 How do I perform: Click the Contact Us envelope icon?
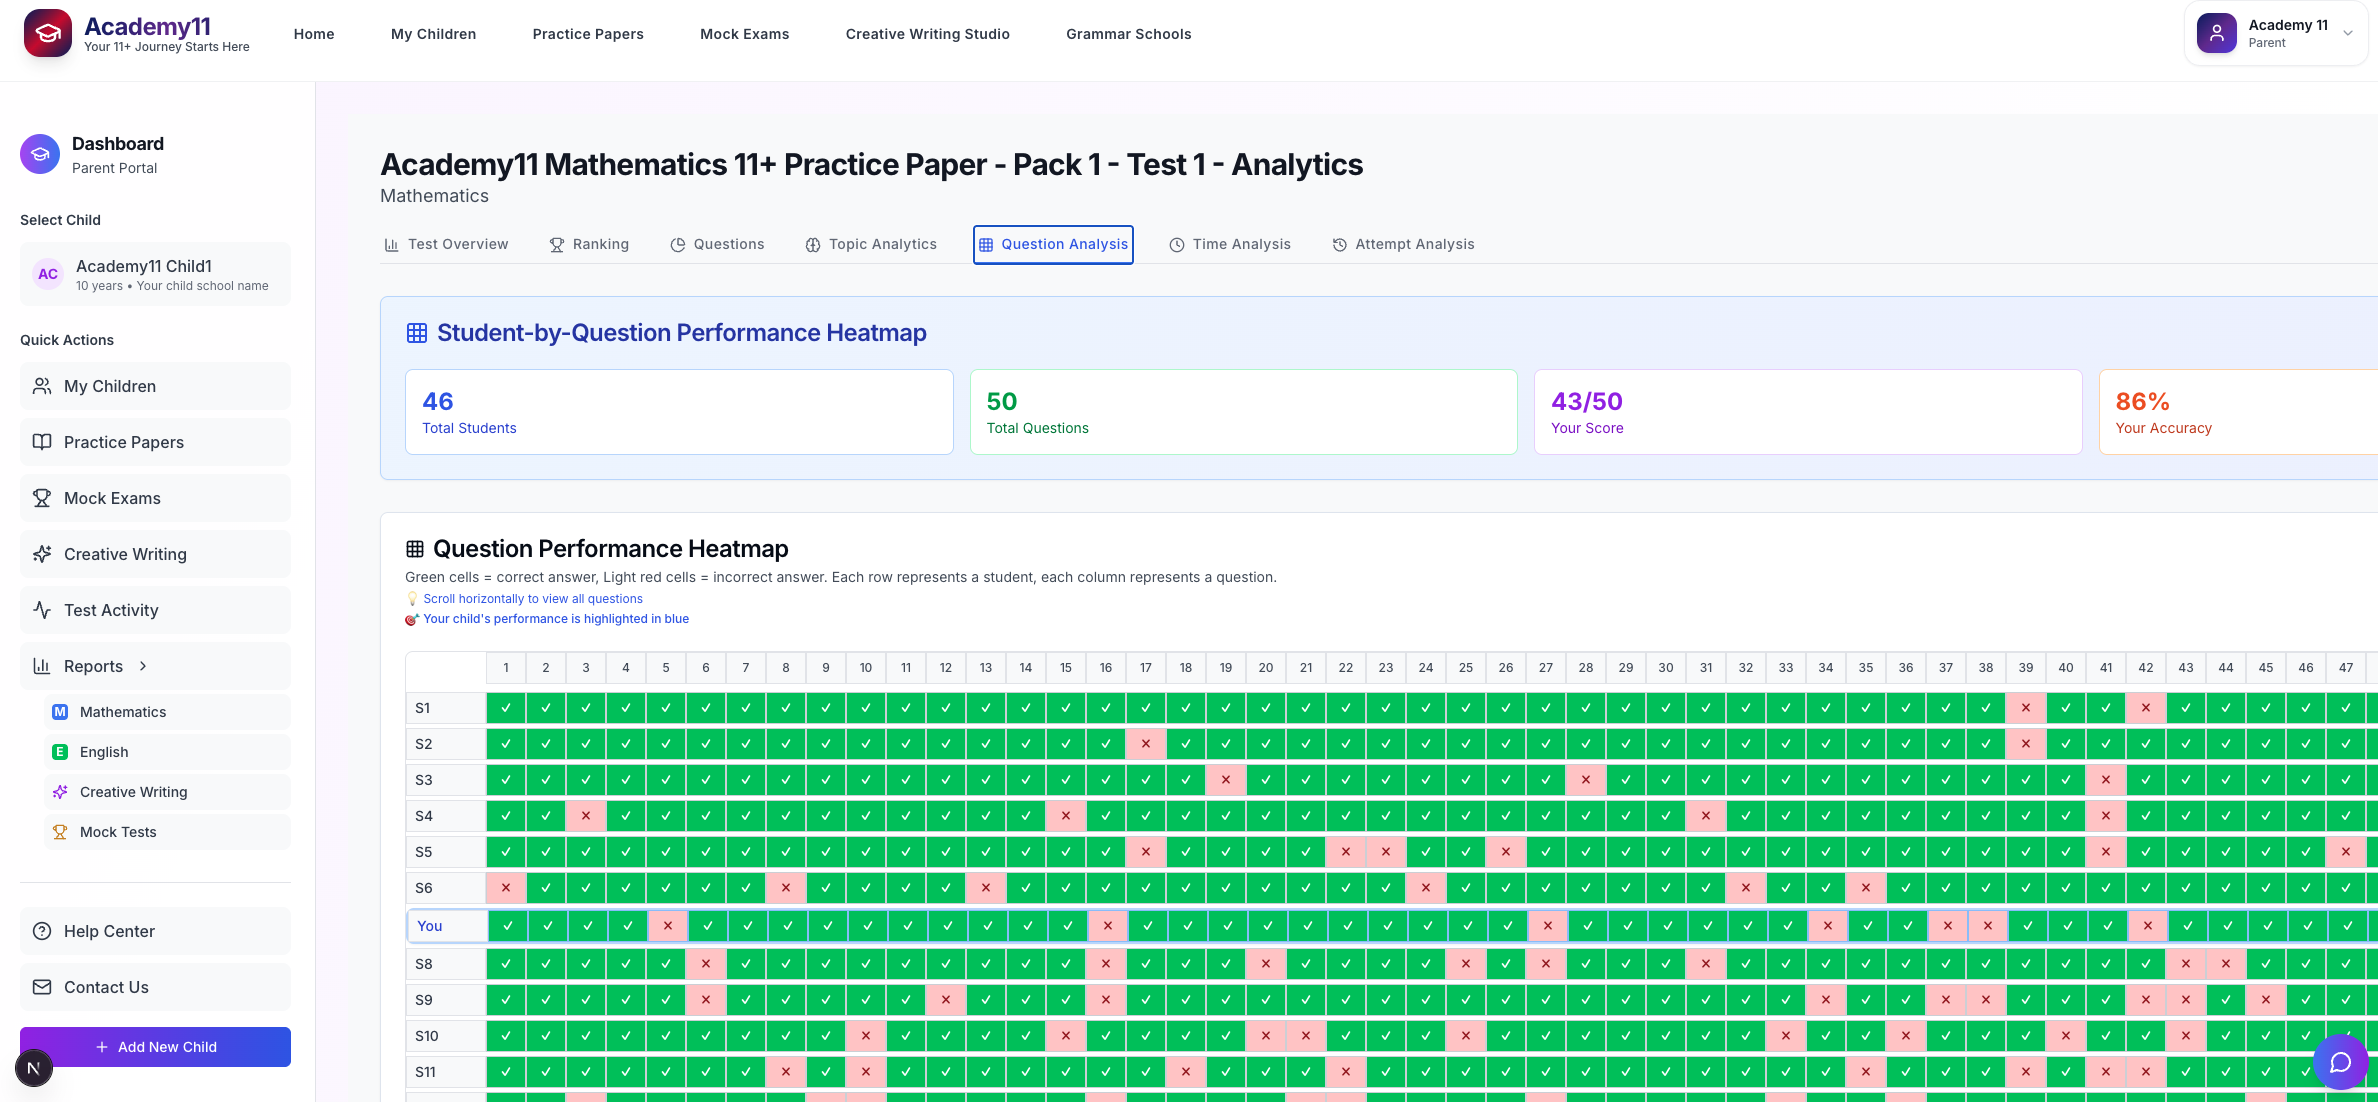[42, 987]
